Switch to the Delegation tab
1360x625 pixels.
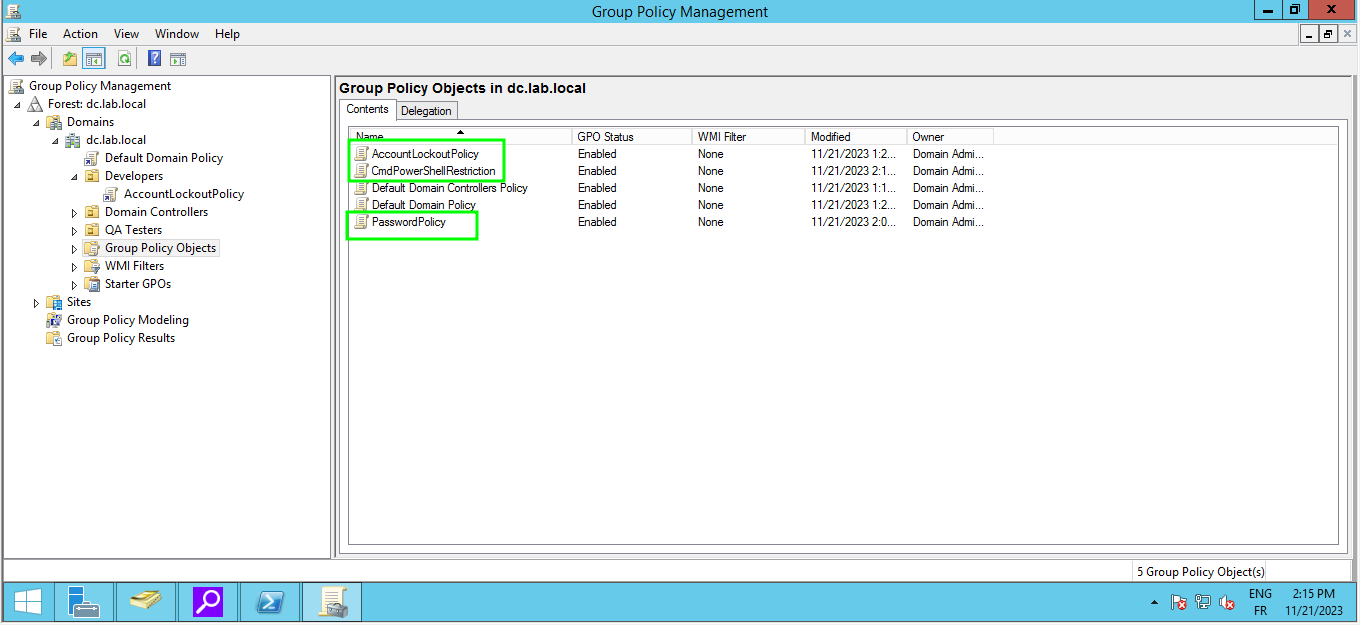click(x=426, y=111)
